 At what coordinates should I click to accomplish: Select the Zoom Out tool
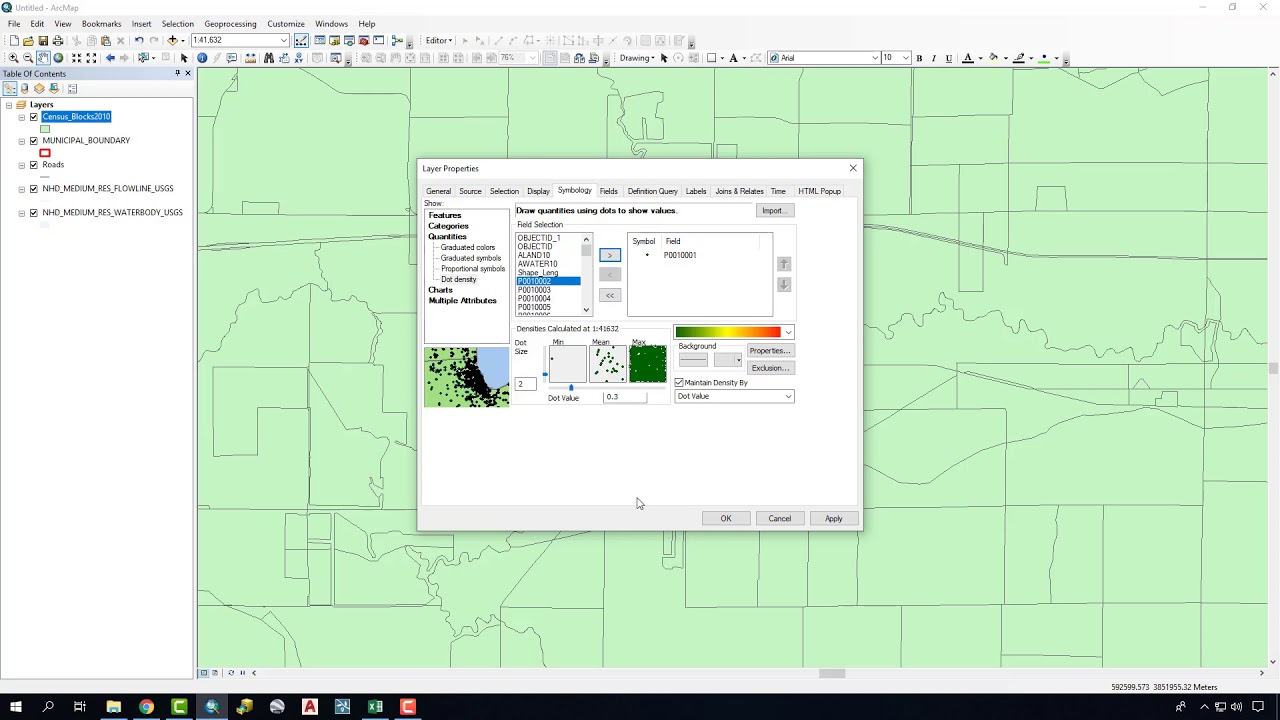28,58
